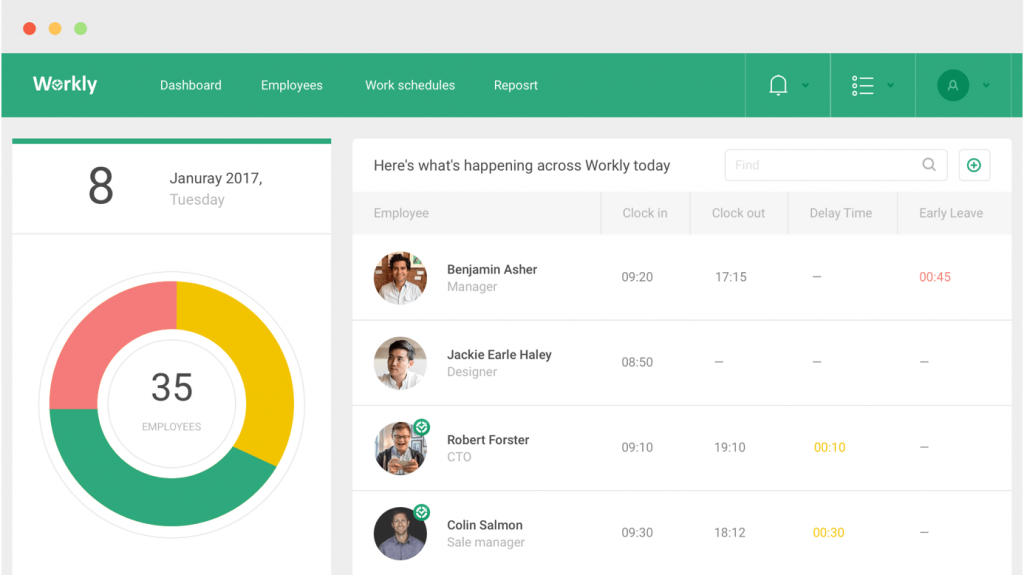Open the list menu icon
Screen dimensions: 1024x575
(863, 86)
